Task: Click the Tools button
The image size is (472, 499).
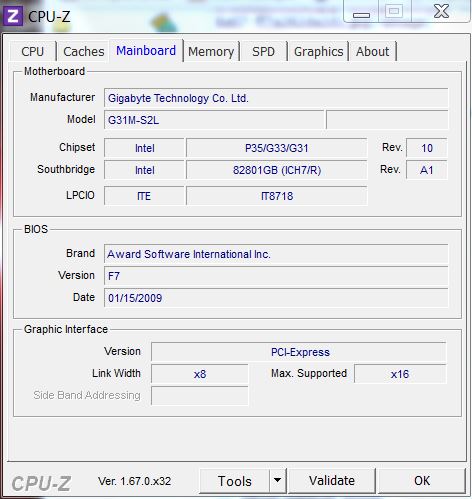Action: (234, 481)
